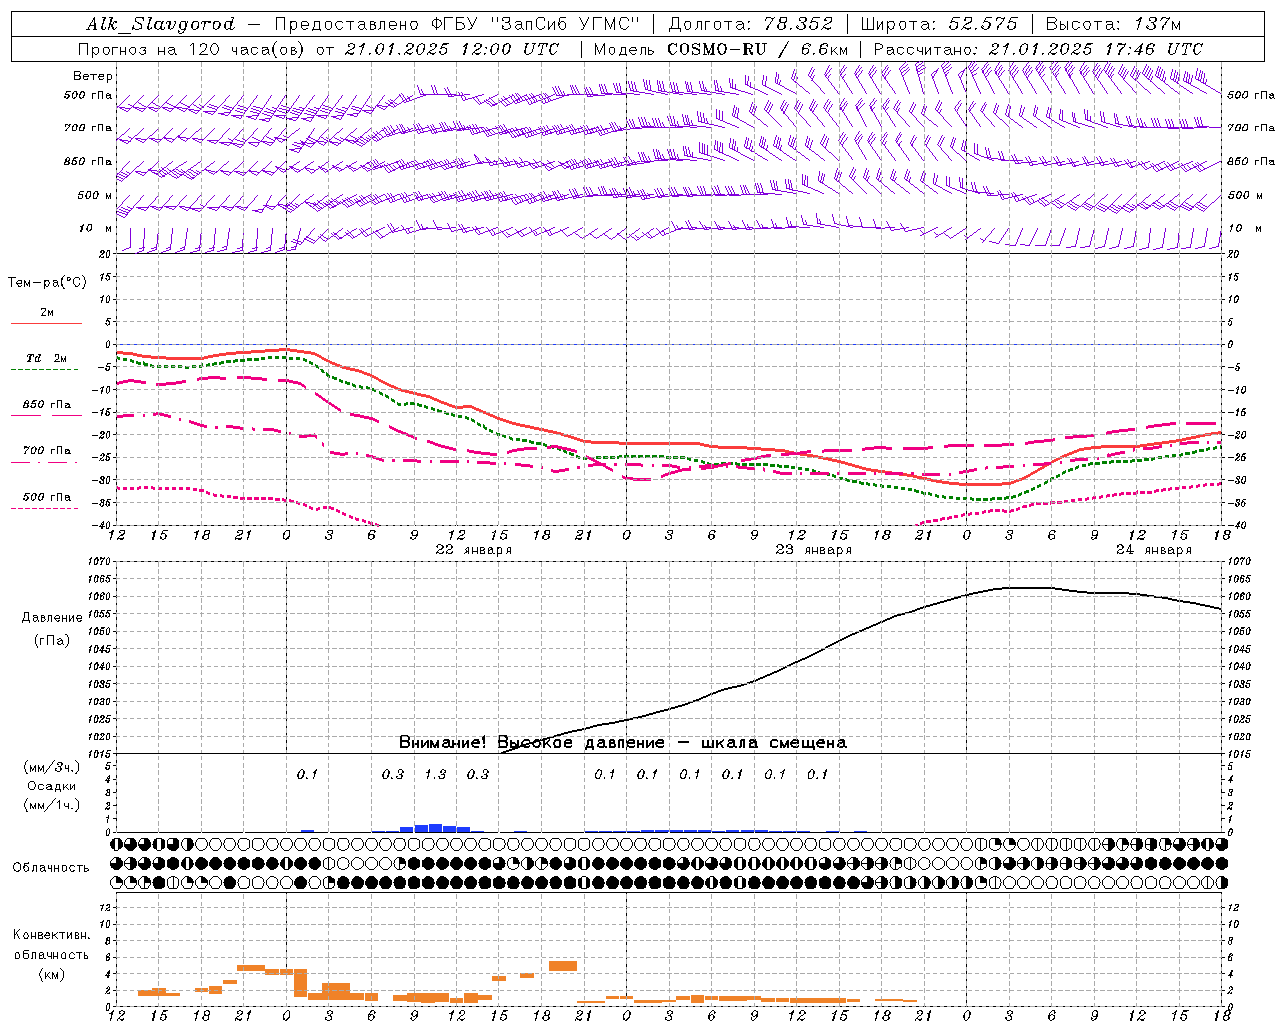Image resolution: width=1280 pixels, height=1024 pixels.
Task: Click the Давление label
Action: [52, 618]
